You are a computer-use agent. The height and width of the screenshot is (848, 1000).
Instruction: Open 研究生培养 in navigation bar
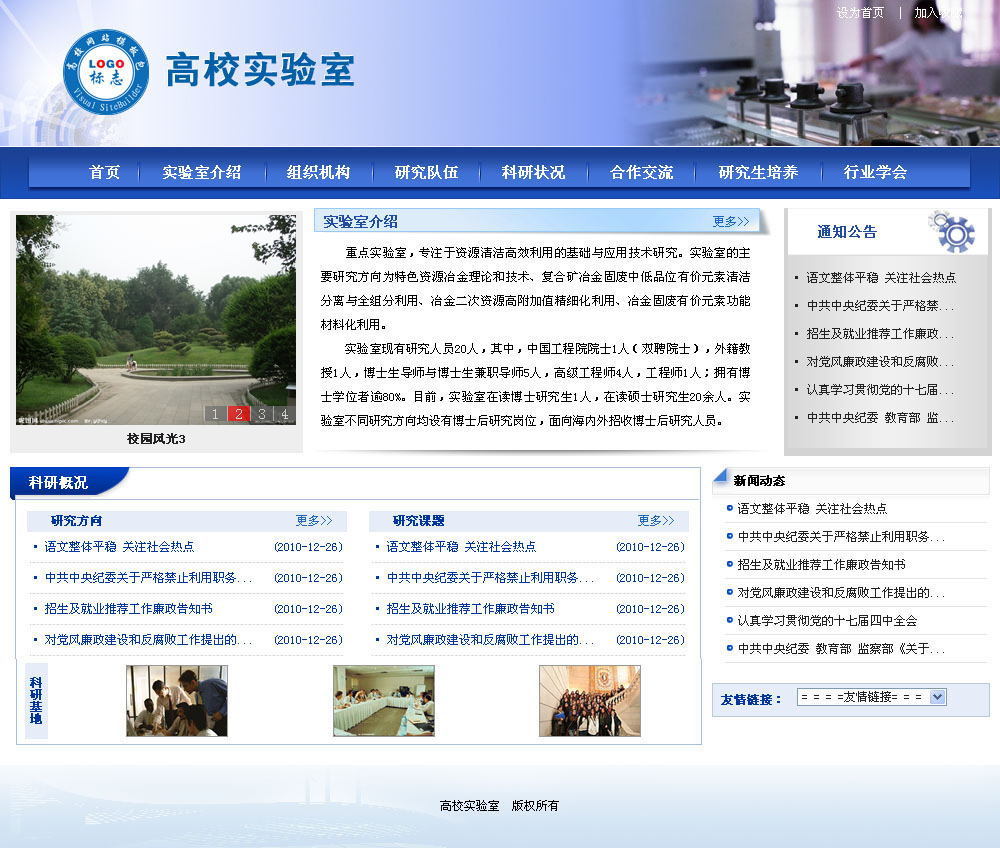(758, 172)
